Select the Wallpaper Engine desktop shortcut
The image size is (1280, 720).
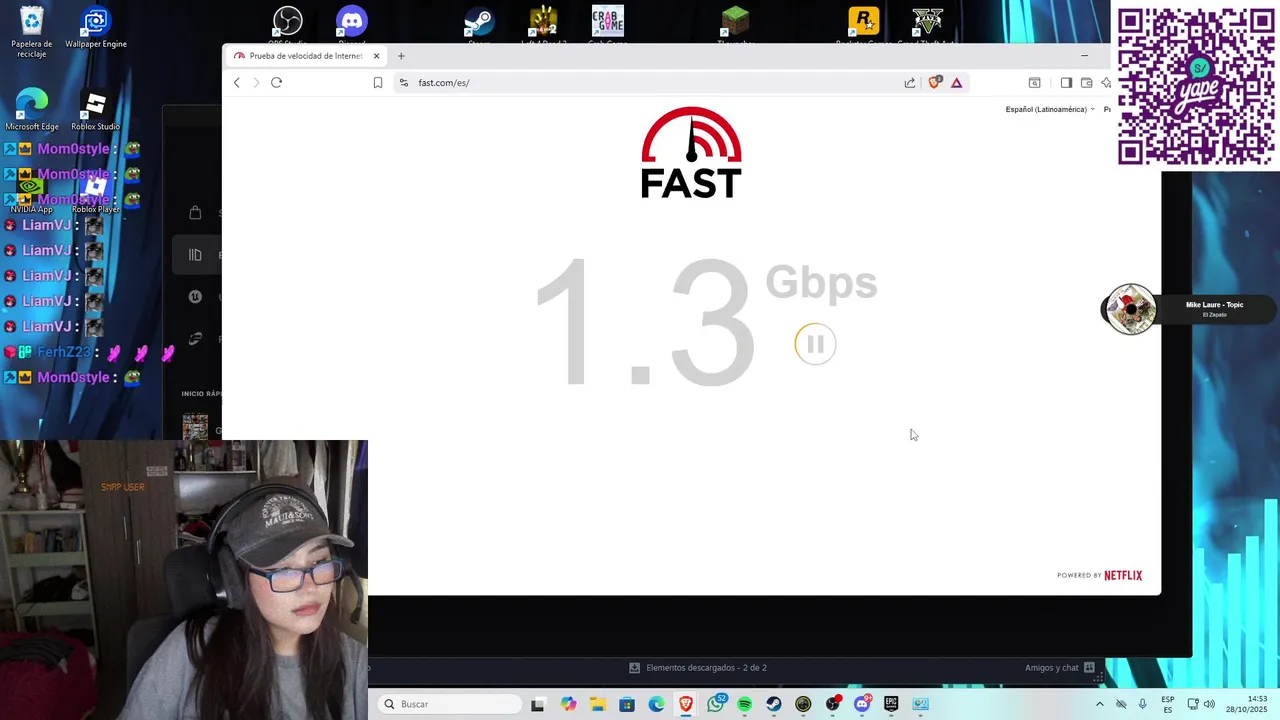pos(96,28)
